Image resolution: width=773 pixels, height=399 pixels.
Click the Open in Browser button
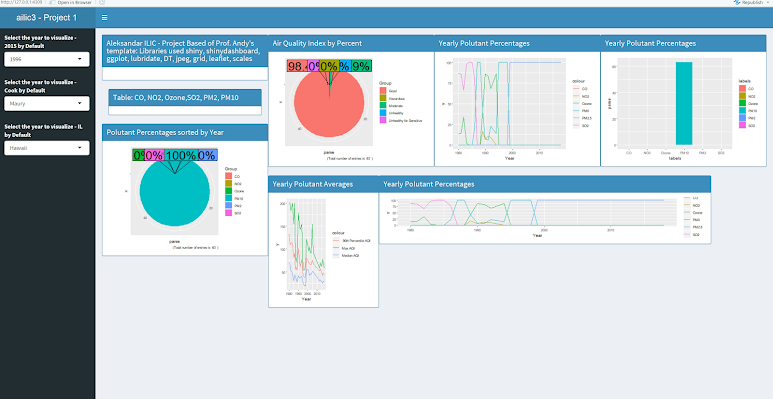tap(70, 2)
